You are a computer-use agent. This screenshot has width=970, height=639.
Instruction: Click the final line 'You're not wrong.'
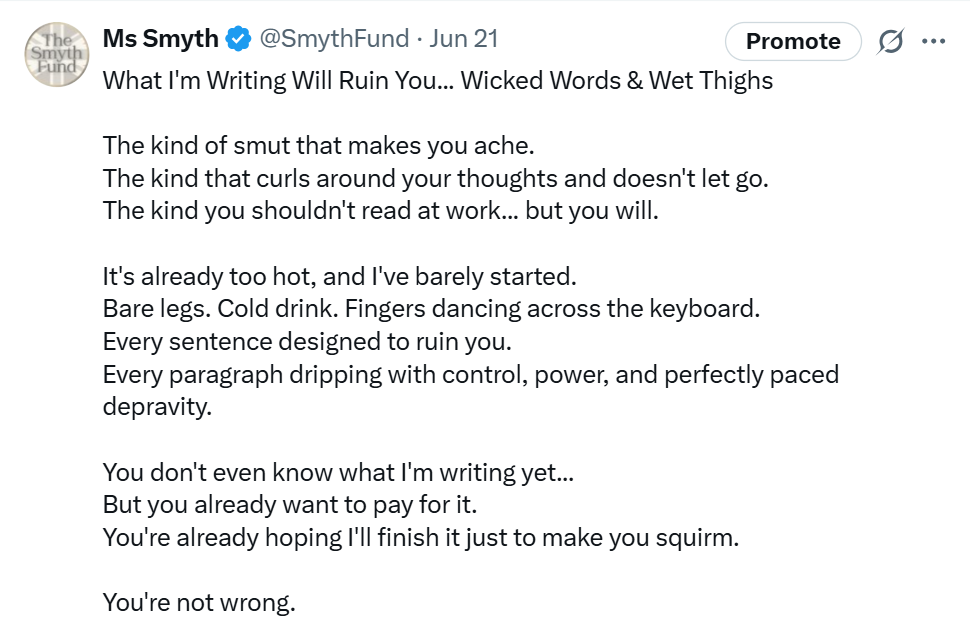(x=199, y=603)
